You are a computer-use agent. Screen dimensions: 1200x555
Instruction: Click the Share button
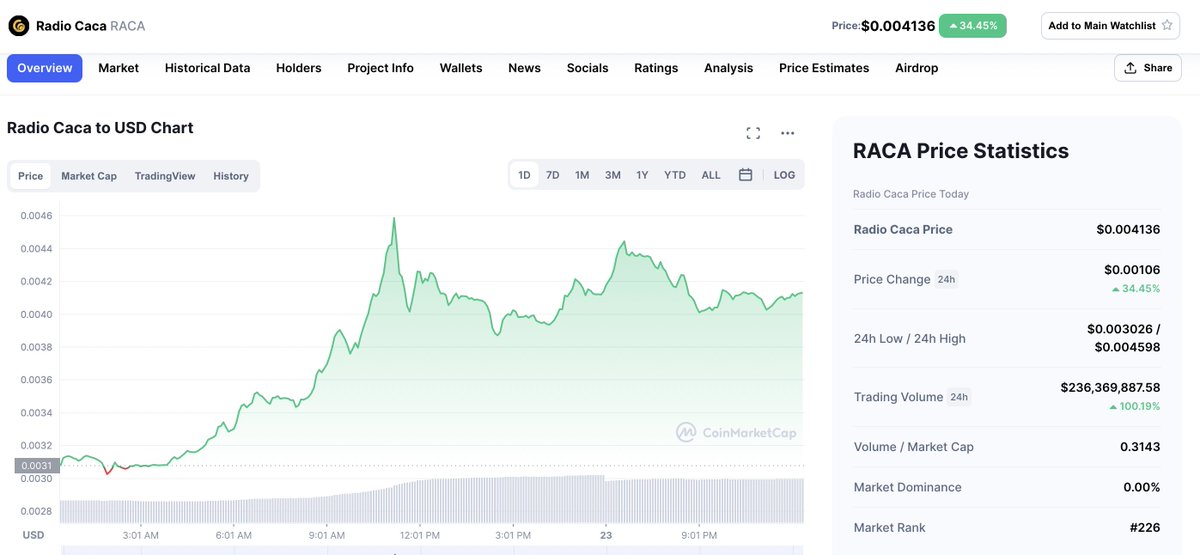pyautogui.click(x=1148, y=68)
